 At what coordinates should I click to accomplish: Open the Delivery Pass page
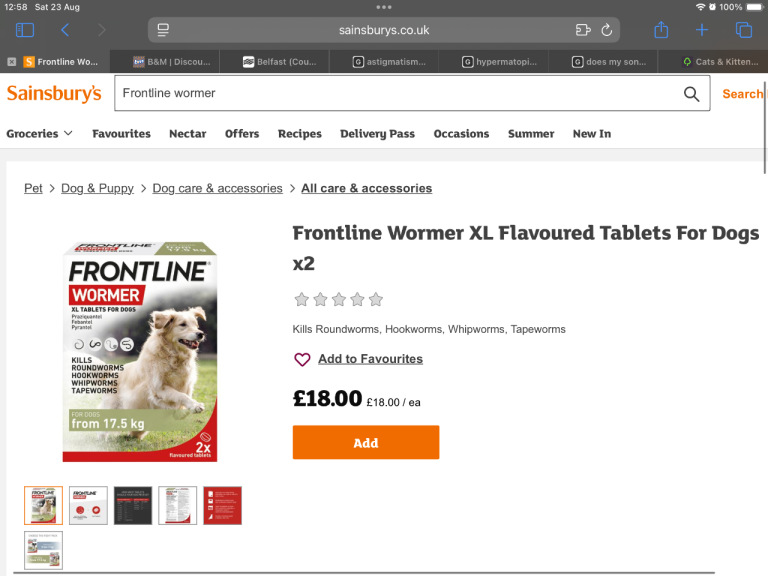coord(377,133)
